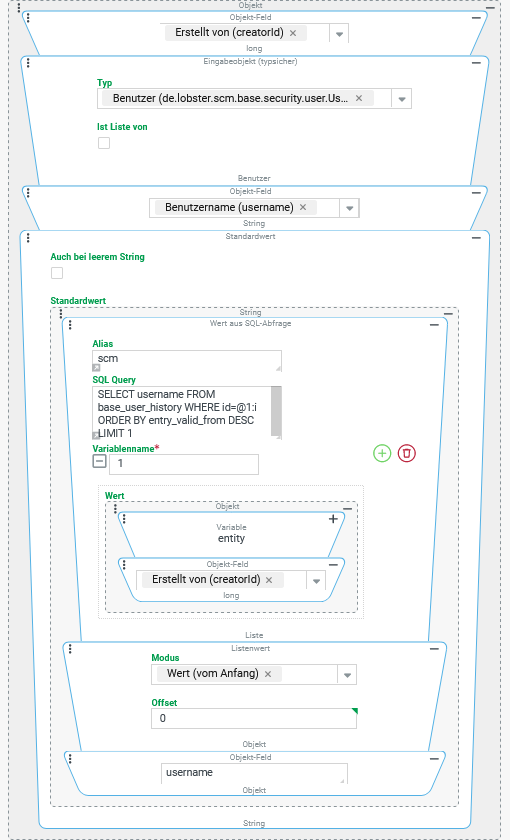Open drag-handle menu of Listenwert block
The height and width of the screenshot is (840, 510).
point(70,649)
